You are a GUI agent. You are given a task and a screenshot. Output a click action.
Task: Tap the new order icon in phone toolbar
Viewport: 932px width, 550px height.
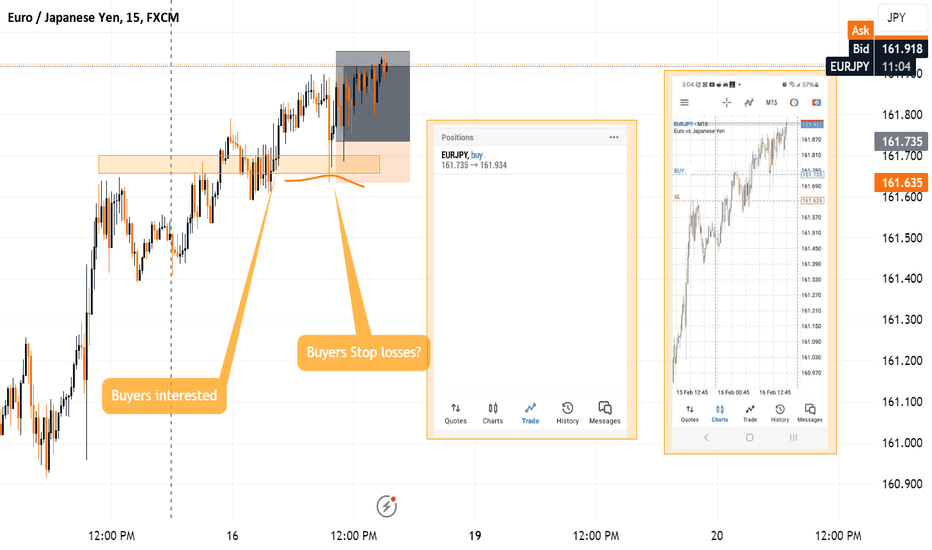pyautogui.click(x=817, y=103)
